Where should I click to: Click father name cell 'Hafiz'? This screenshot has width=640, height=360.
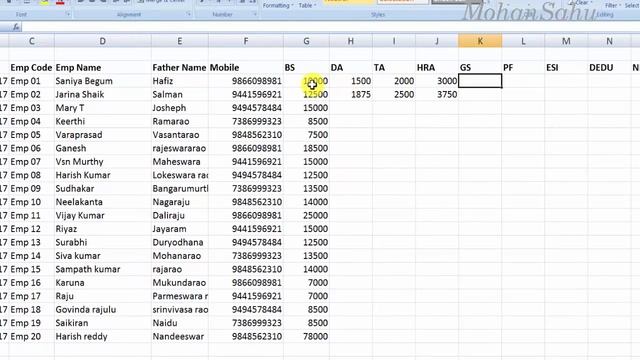click(180, 81)
